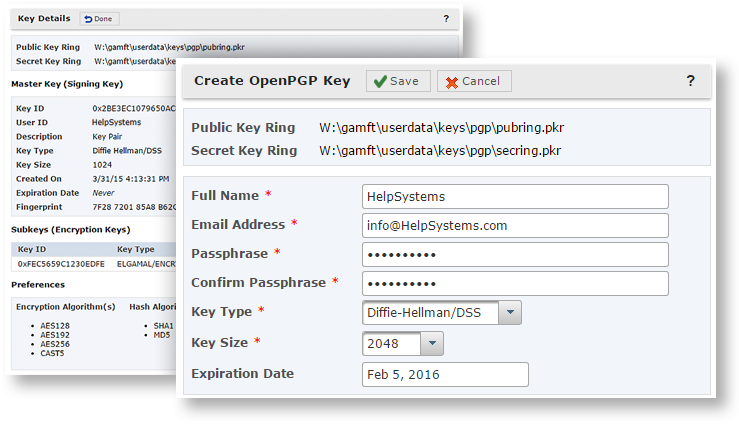Click the secring.pkr path in Create OpenPGP Key
Image resolution: width=739 pixels, height=430 pixels.
[440, 151]
